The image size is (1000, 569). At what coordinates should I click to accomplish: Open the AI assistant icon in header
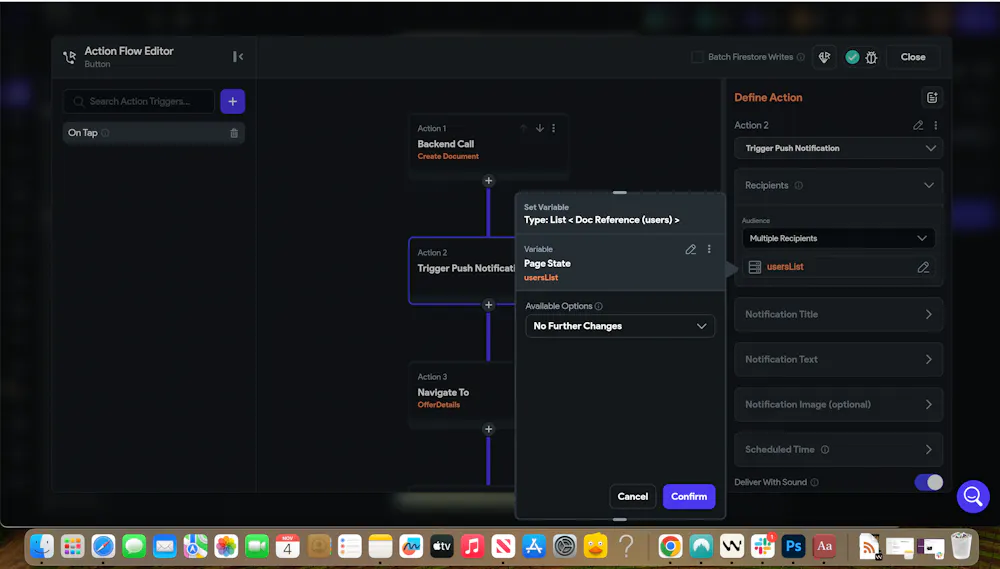click(x=825, y=57)
